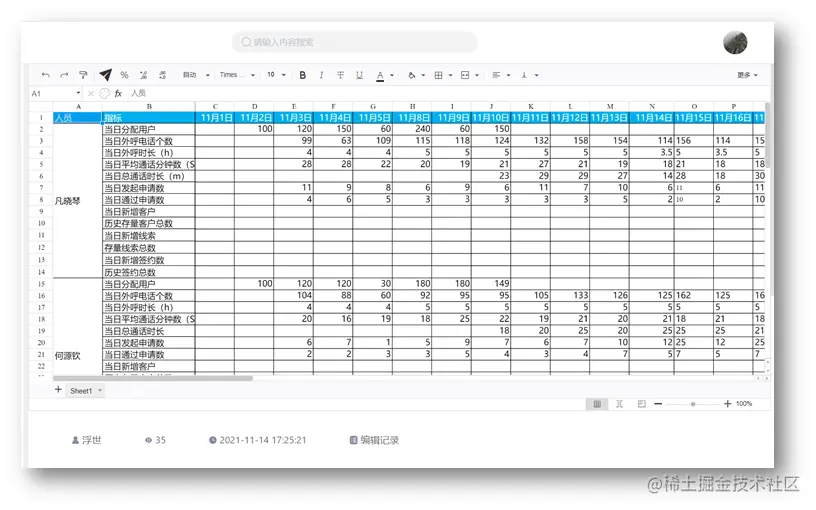Activate the format painter brush
The height and width of the screenshot is (510, 816).
(83, 75)
